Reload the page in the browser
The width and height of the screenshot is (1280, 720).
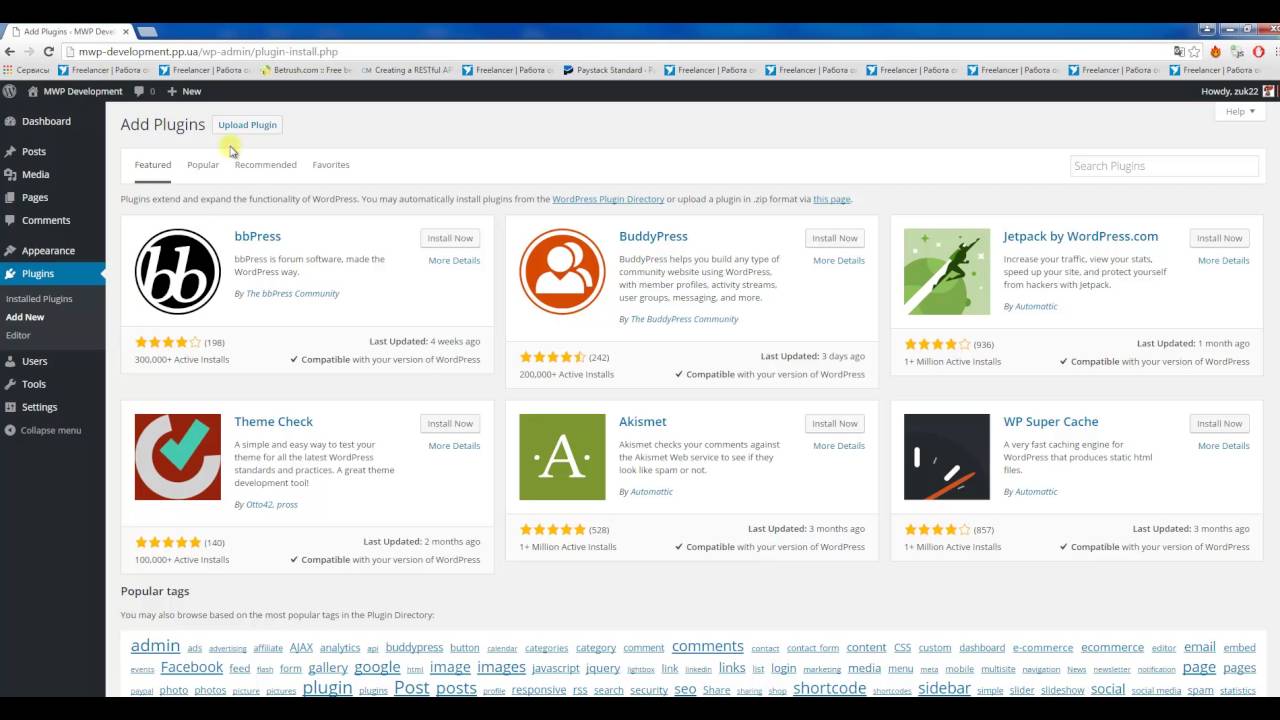pyautogui.click(x=48, y=51)
